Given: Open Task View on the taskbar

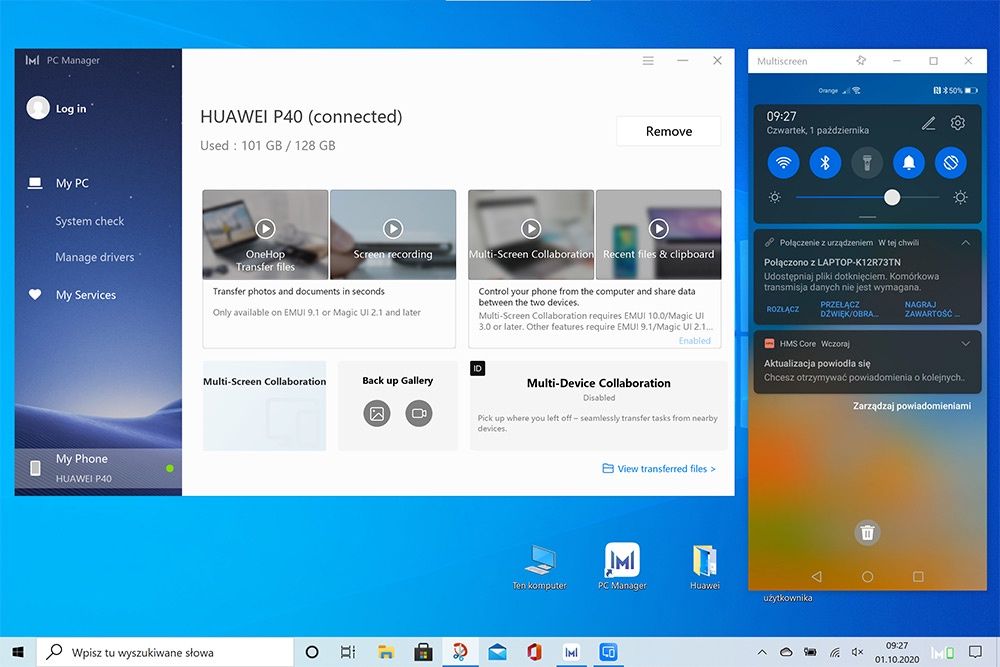Looking at the screenshot, I should tap(348, 652).
